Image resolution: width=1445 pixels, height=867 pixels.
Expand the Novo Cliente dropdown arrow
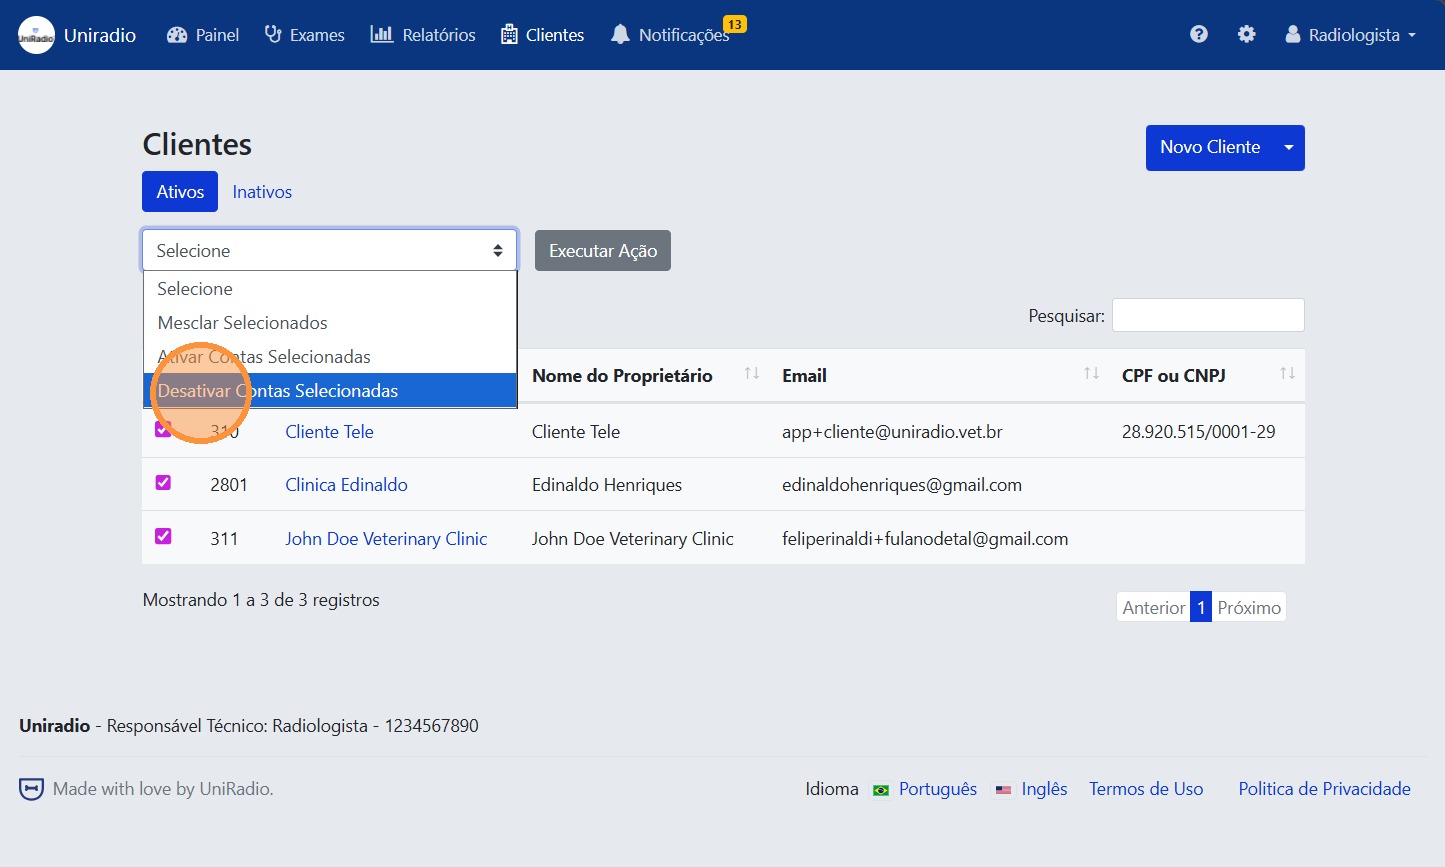1289,148
